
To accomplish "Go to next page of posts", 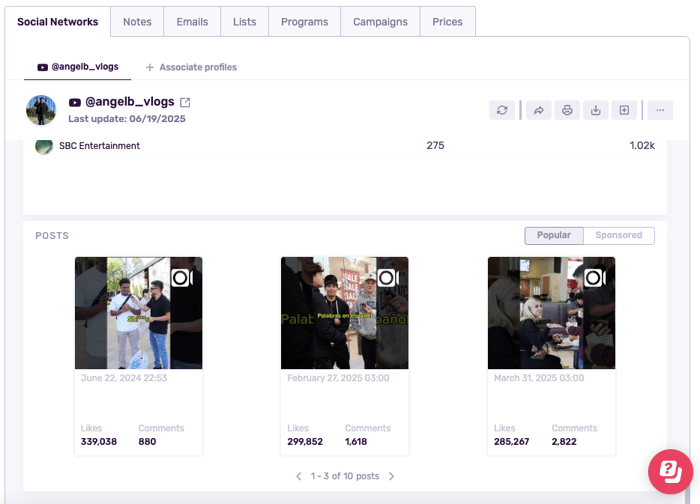I will 391,477.
